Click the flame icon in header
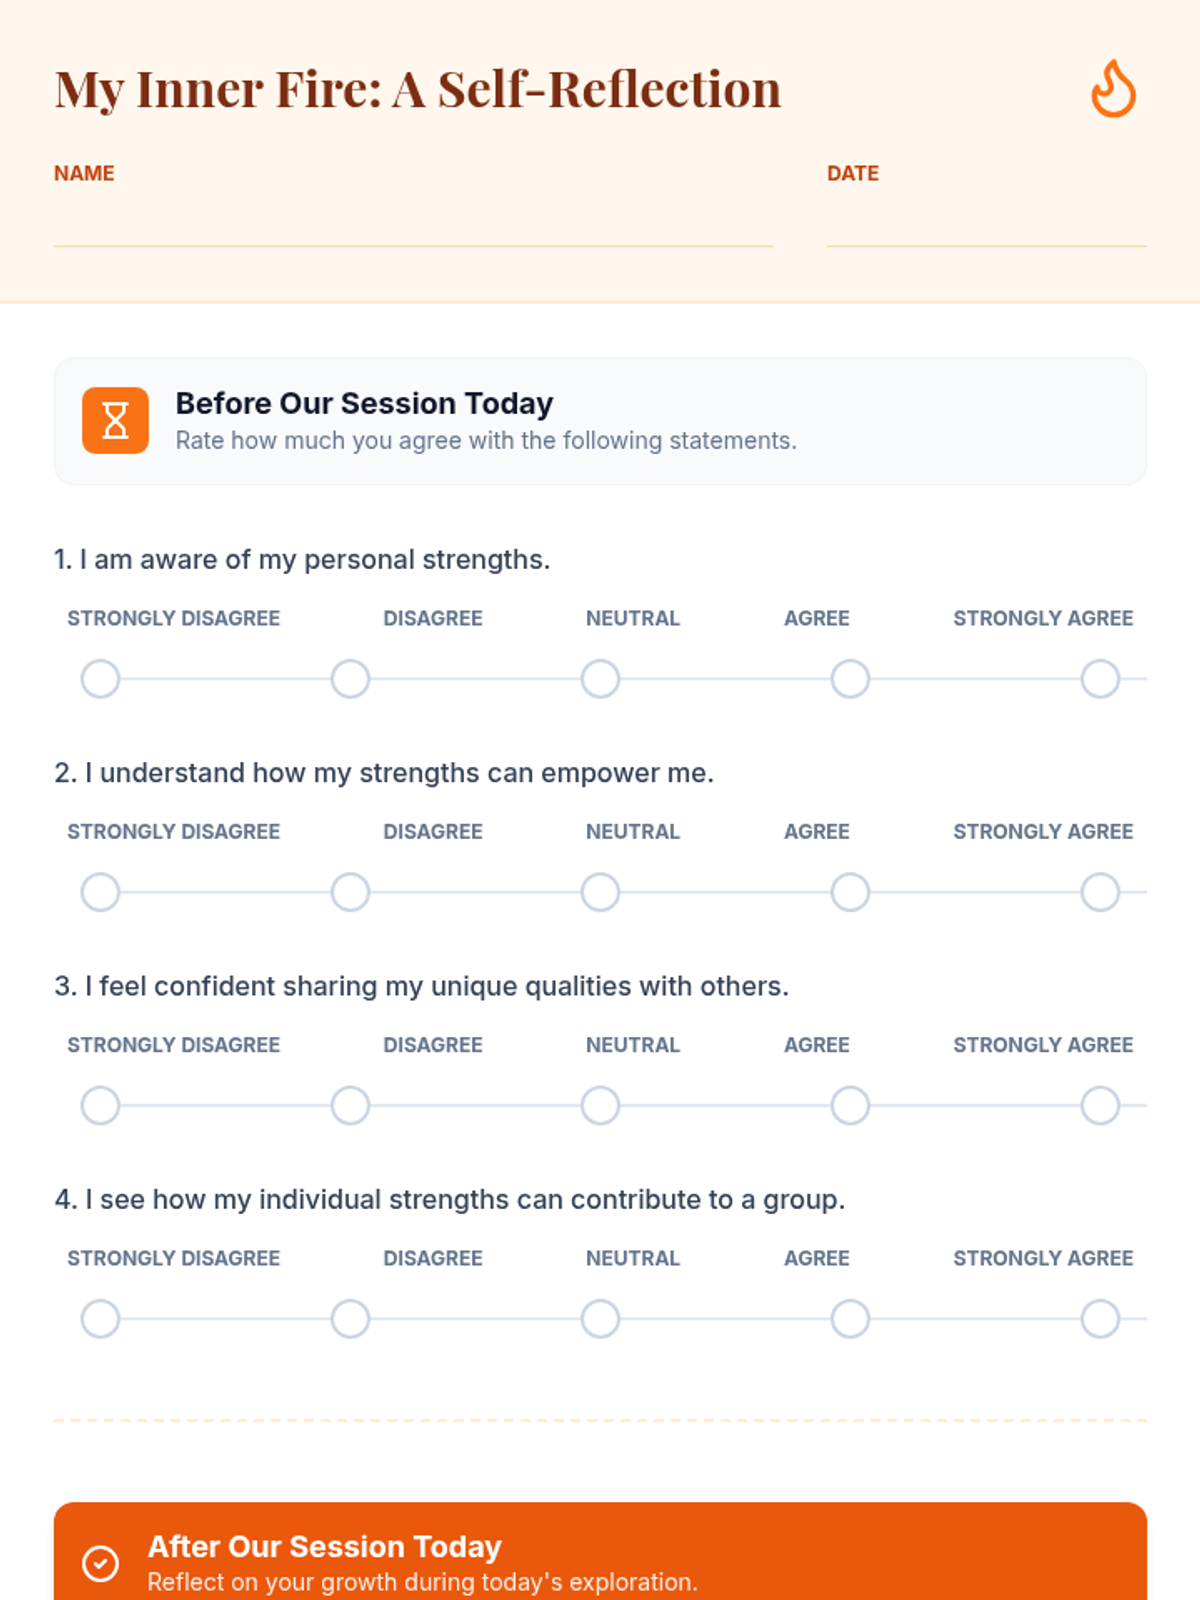The width and height of the screenshot is (1200, 1600). tap(1113, 89)
